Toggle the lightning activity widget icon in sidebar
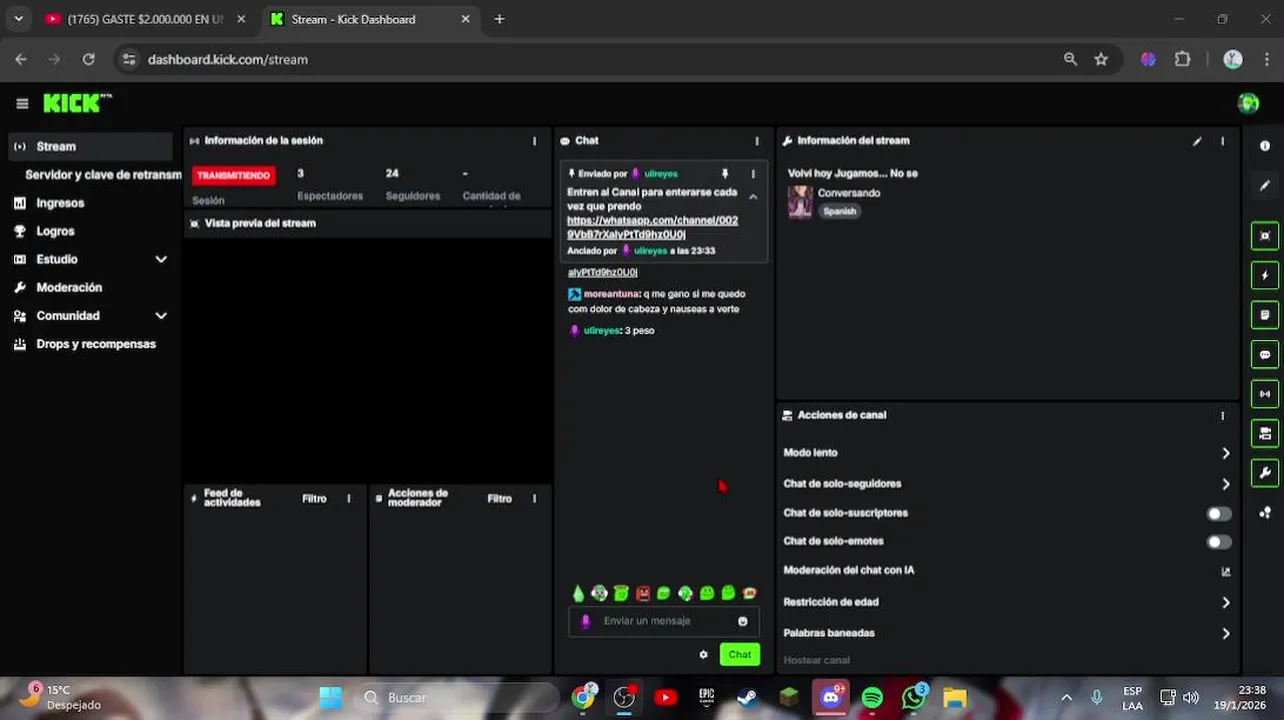 [x=1265, y=275]
